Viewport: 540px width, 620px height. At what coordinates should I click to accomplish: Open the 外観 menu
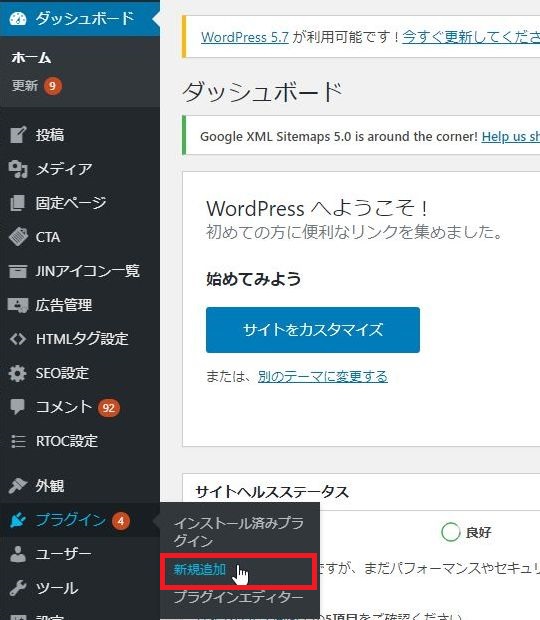pyautogui.click(x=80, y=486)
